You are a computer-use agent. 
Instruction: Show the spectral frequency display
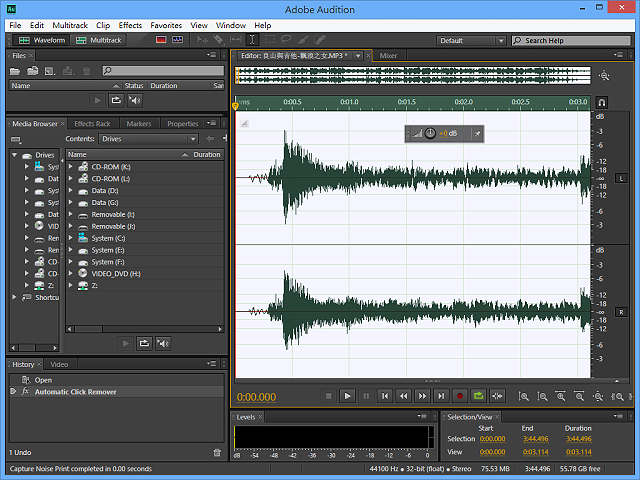coord(161,40)
